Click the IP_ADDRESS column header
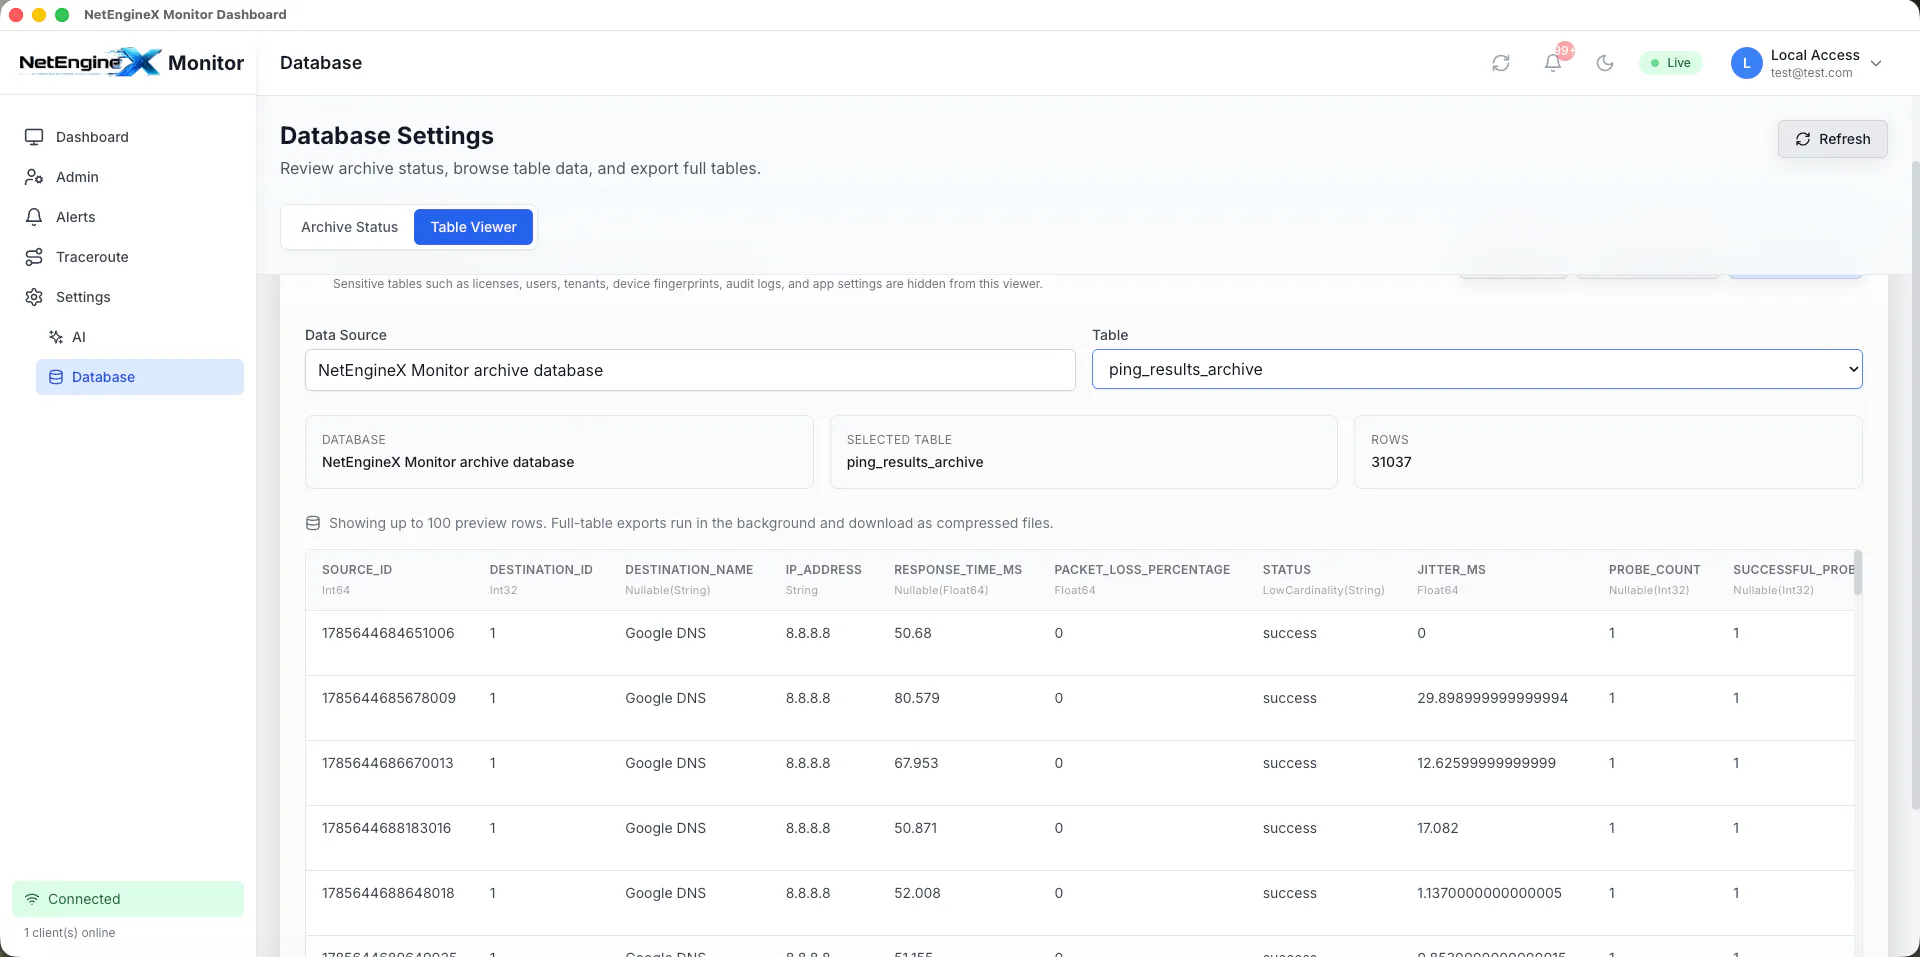The height and width of the screenshot is (957, 1920). tap(823, 570)
